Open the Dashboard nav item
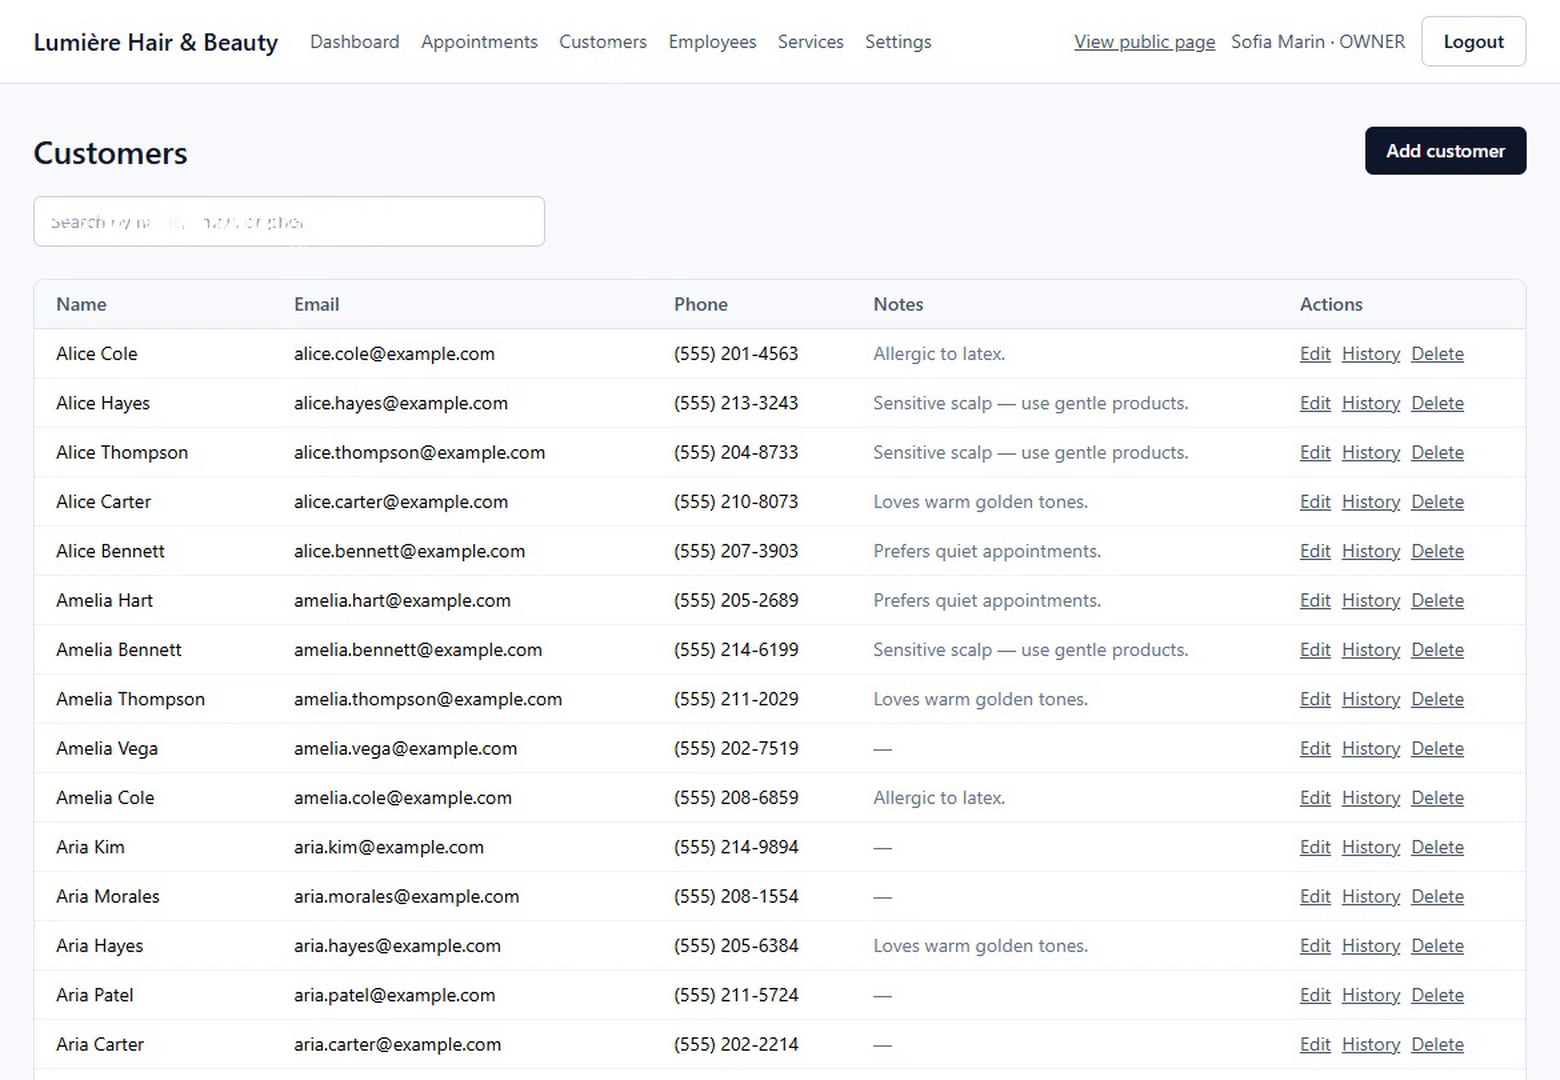Viewport: 1560px width, 1080px height. (354, 42)
